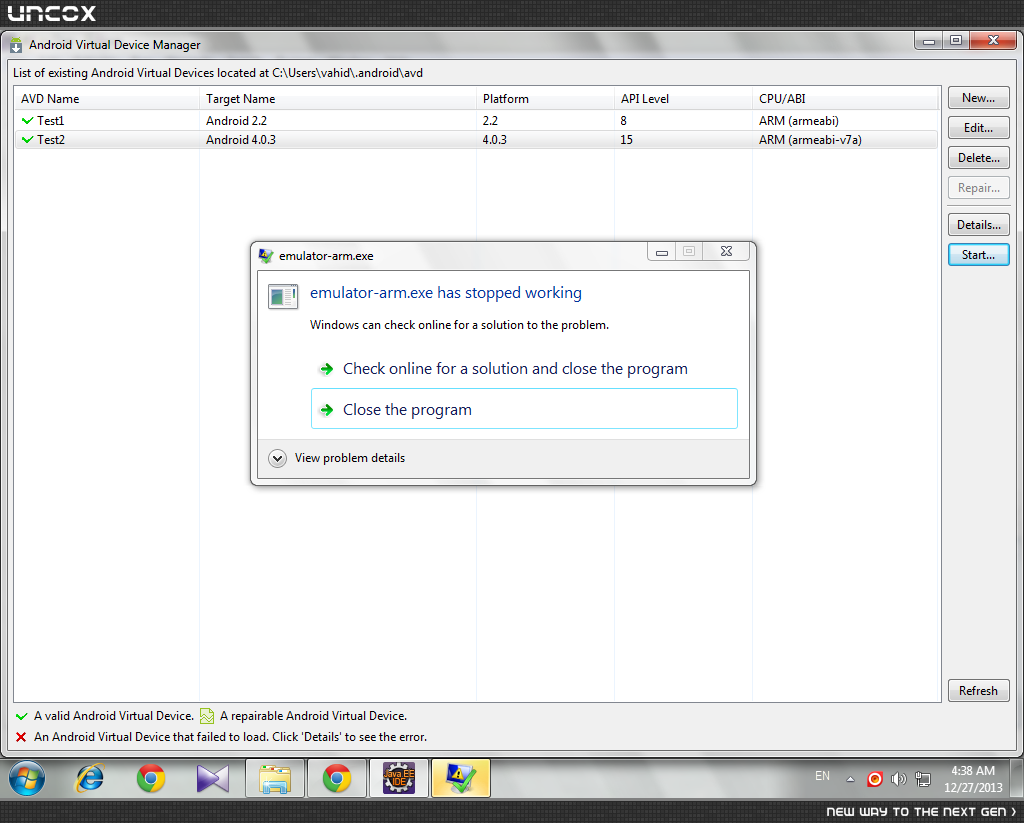Close the emulator-arm.exe dialog with X

(x=726, y=251)
